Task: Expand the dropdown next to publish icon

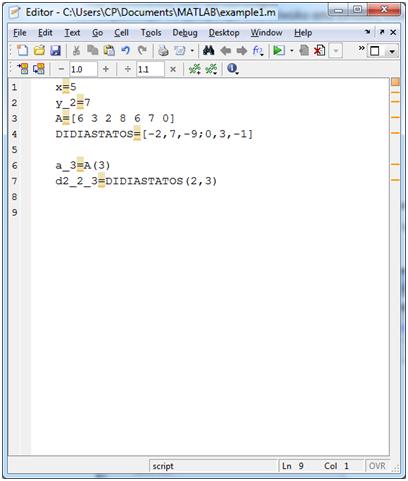Action: click(x=192, y=51)
